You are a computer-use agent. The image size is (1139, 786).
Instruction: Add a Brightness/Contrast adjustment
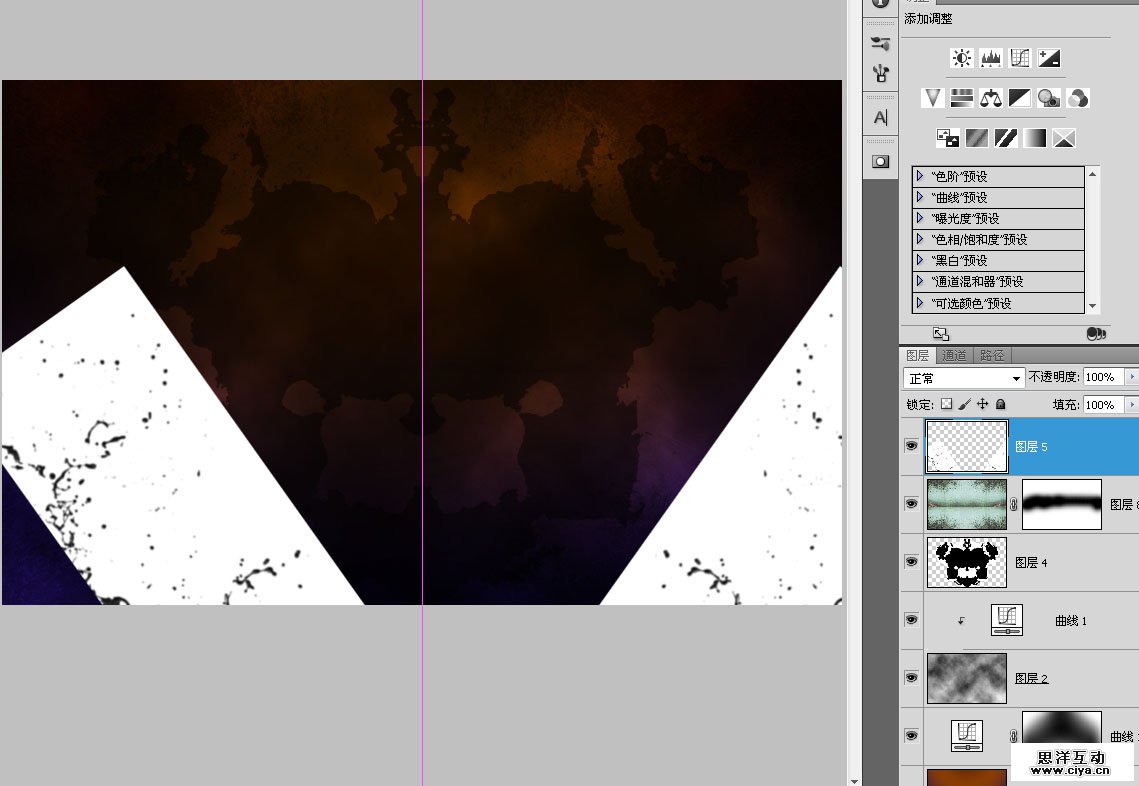point(962,58)
